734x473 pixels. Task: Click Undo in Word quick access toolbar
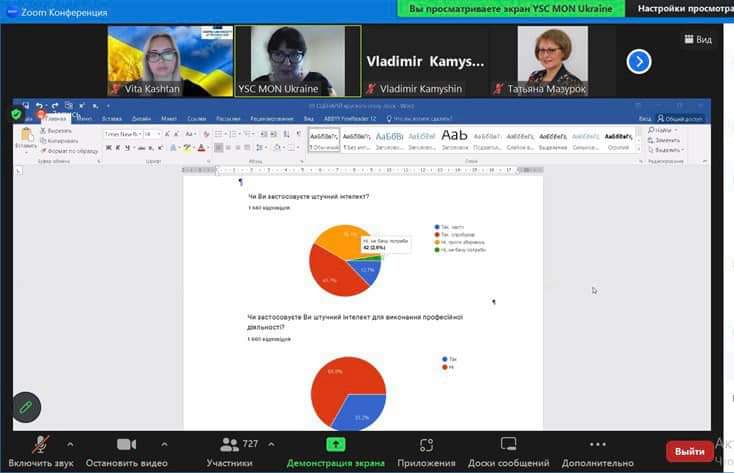tap(39, 106)
